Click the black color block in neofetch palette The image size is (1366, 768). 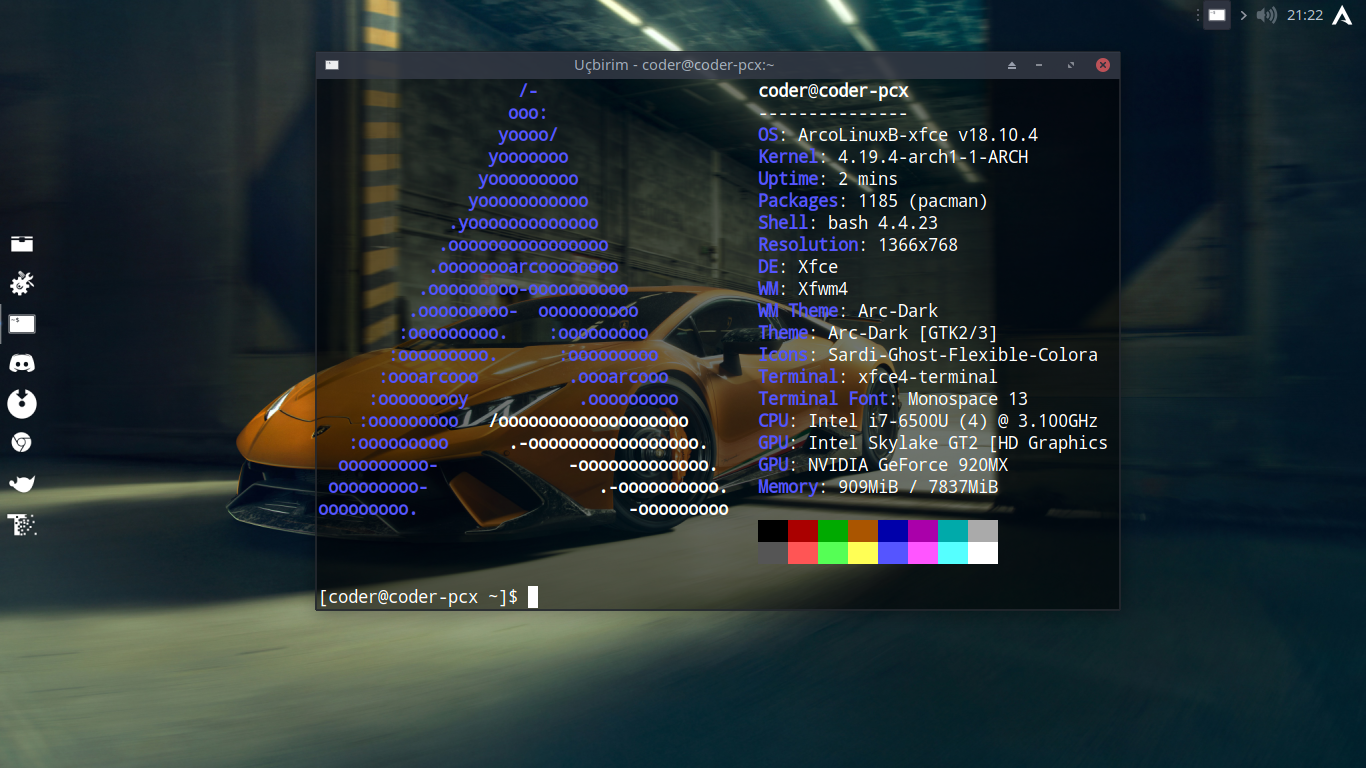click(x=773, y=531)
